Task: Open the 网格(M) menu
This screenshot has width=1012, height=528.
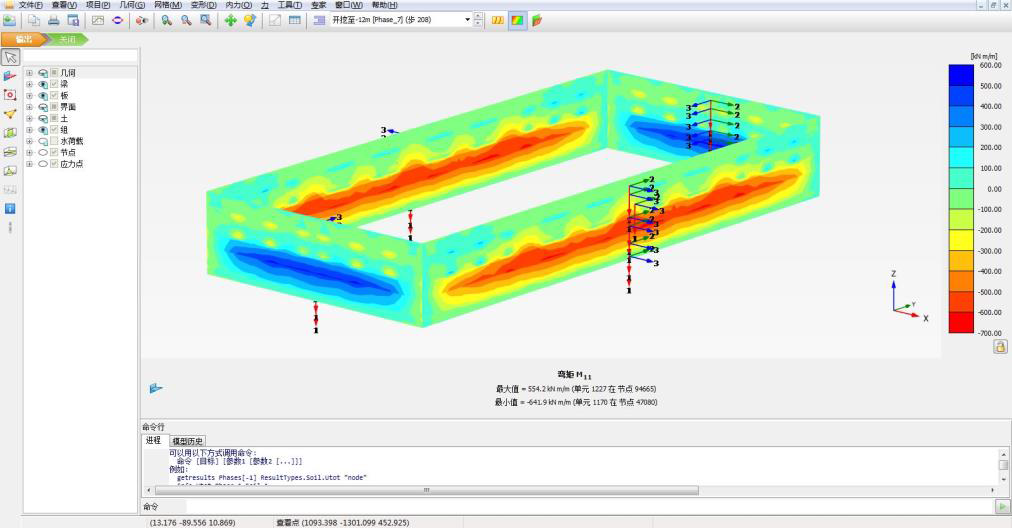Action: [x=168, y=5]
